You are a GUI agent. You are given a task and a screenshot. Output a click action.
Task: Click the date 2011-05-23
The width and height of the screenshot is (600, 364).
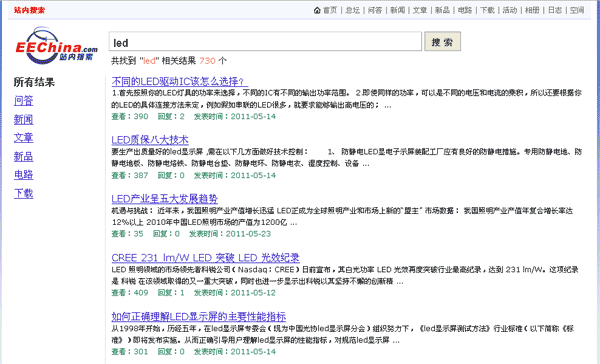point(248,234)
